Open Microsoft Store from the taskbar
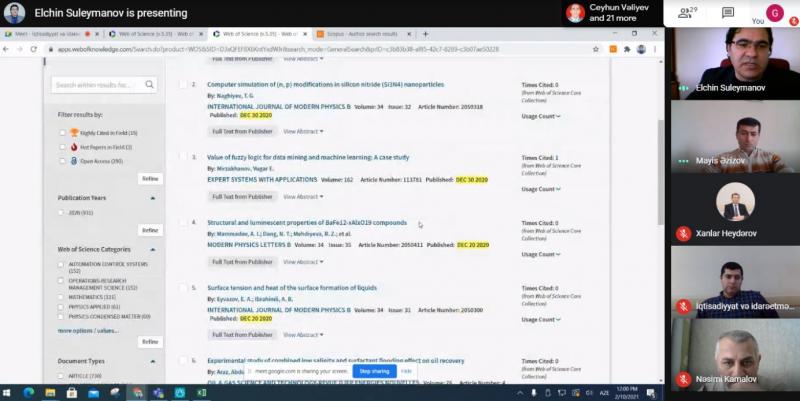 click(72, 393)
